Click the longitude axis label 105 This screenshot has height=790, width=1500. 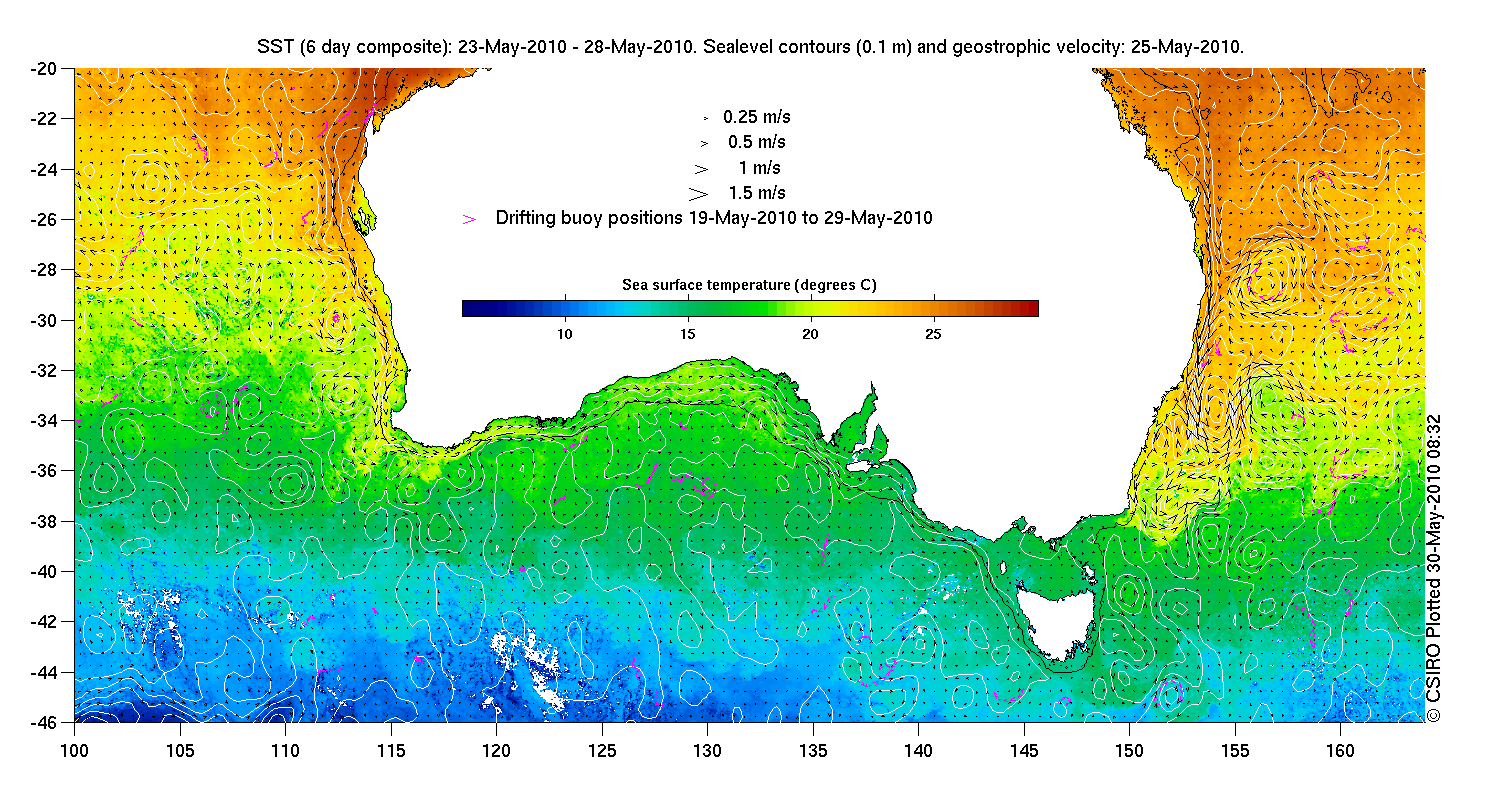pyautogui.click(x=180, y=749)
